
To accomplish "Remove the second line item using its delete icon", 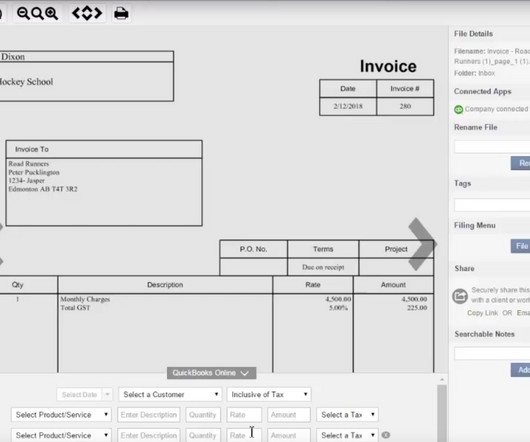I will coord(386,435).
